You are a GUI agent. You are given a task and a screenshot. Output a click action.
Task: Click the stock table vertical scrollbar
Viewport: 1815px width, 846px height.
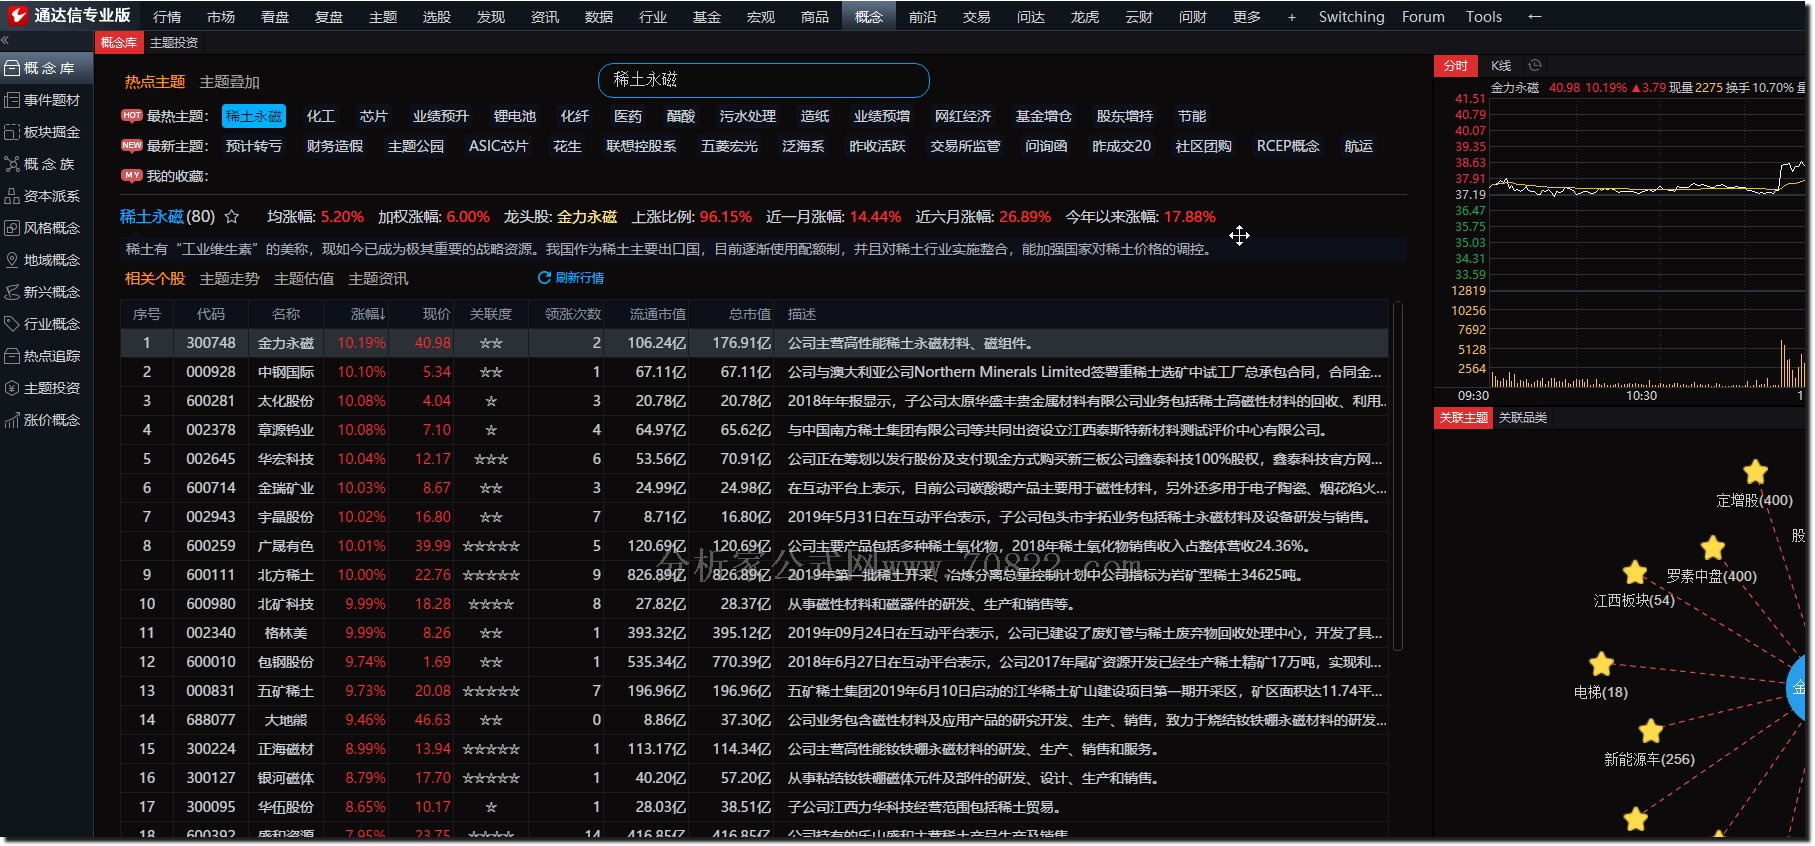pos(1397,477)
